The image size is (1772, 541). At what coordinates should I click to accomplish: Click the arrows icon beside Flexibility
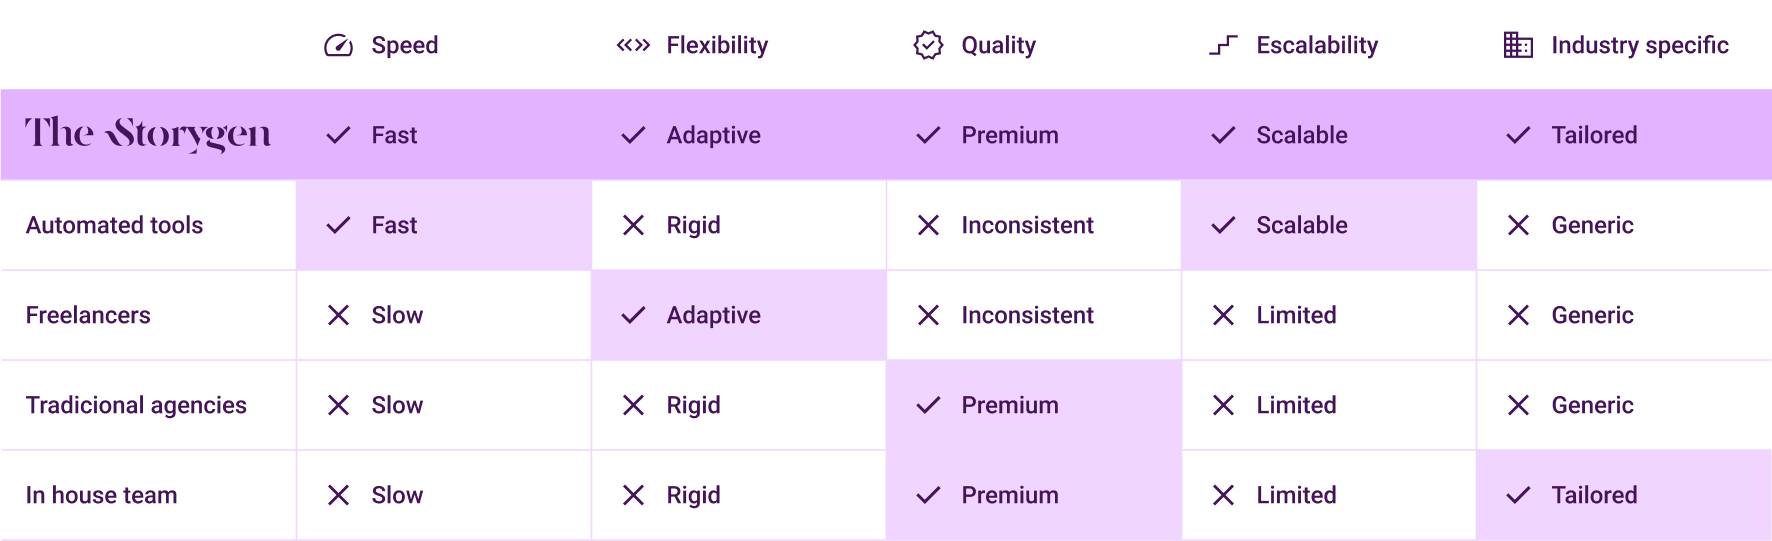pos(633,45)
